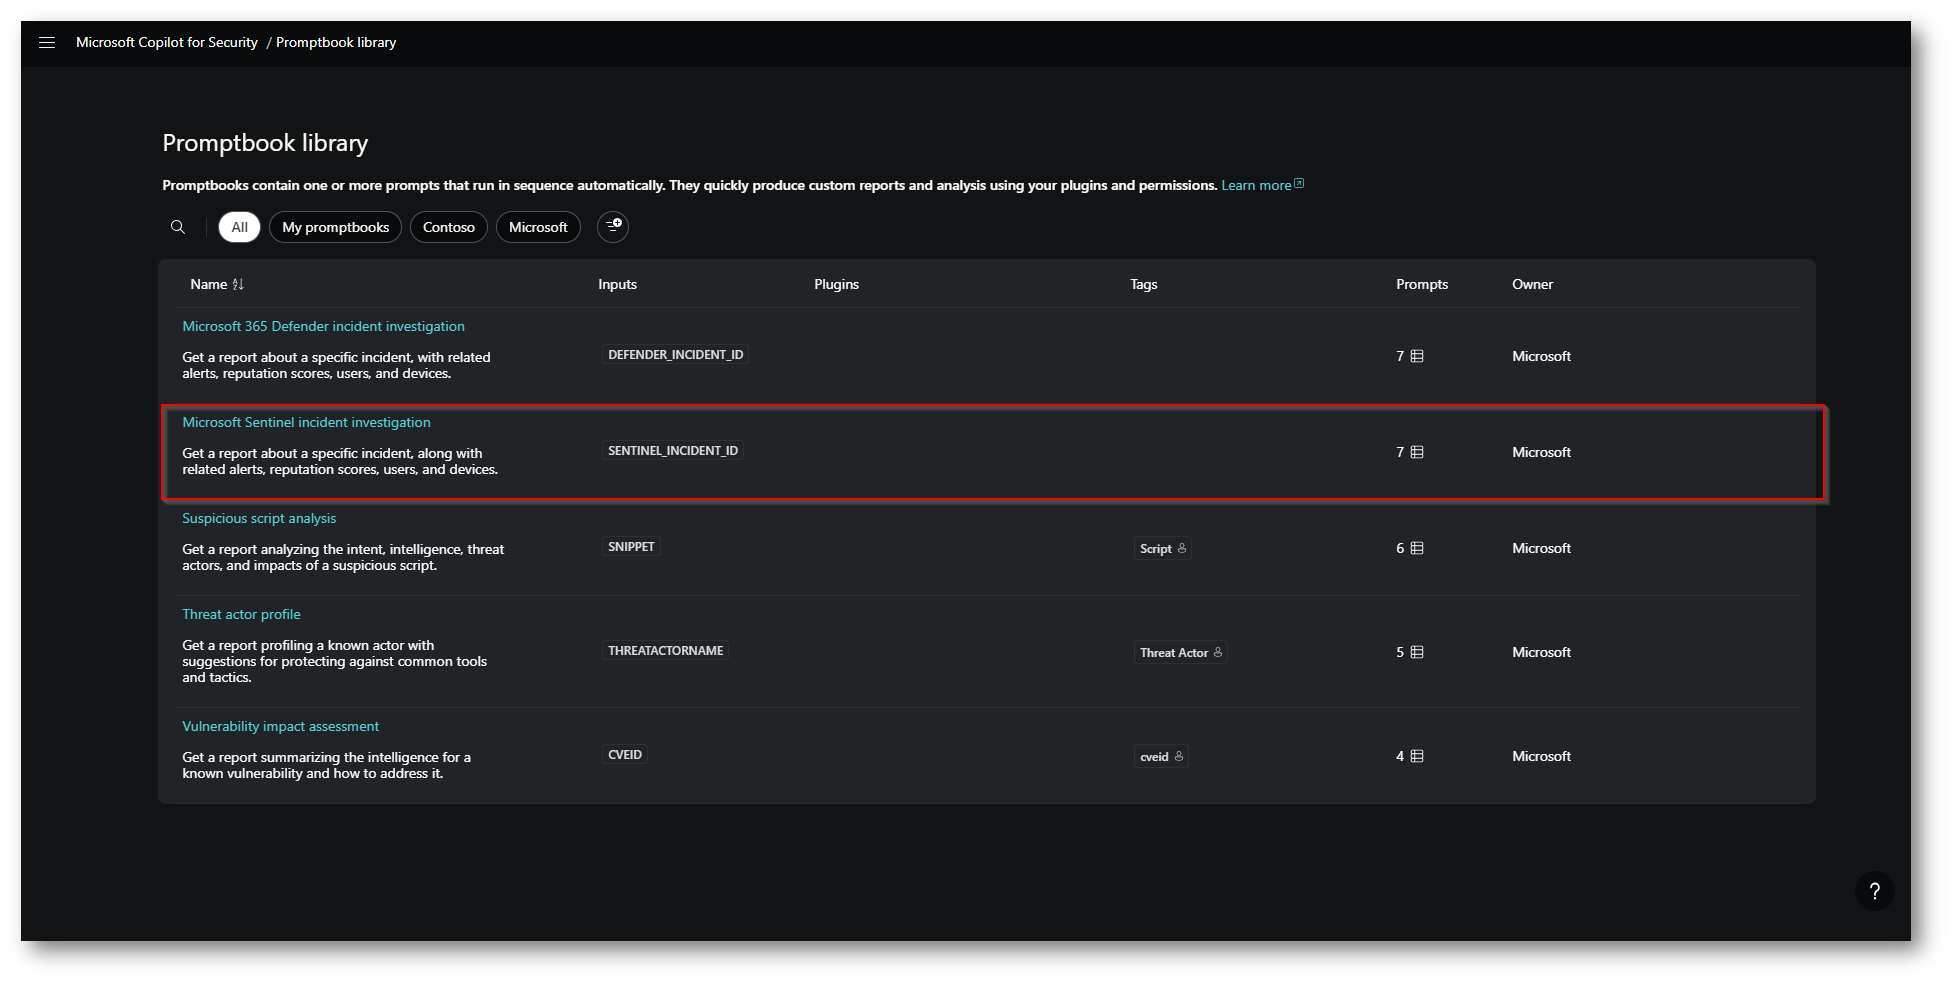Select the All filter pill
The image size is (1953, 983).
coord(239,227)
